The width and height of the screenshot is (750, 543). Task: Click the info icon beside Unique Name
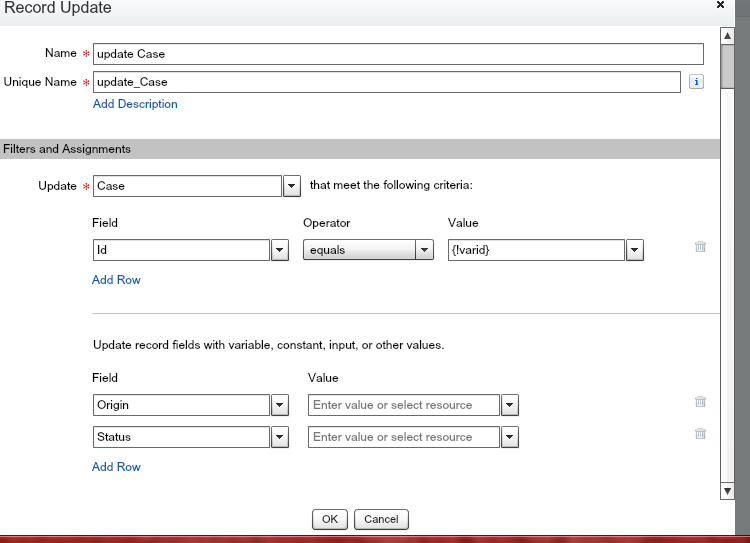[x=697, y=82]
